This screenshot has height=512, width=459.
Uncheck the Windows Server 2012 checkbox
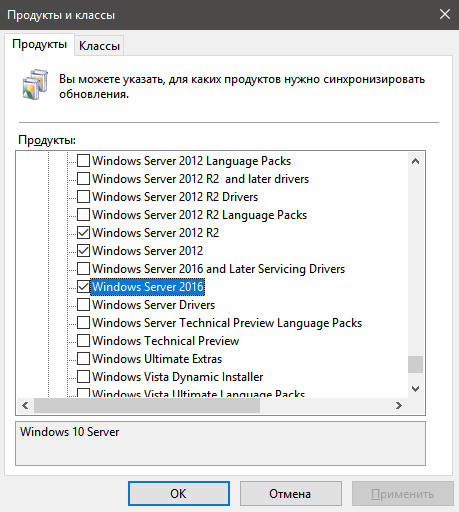[83, 251]
